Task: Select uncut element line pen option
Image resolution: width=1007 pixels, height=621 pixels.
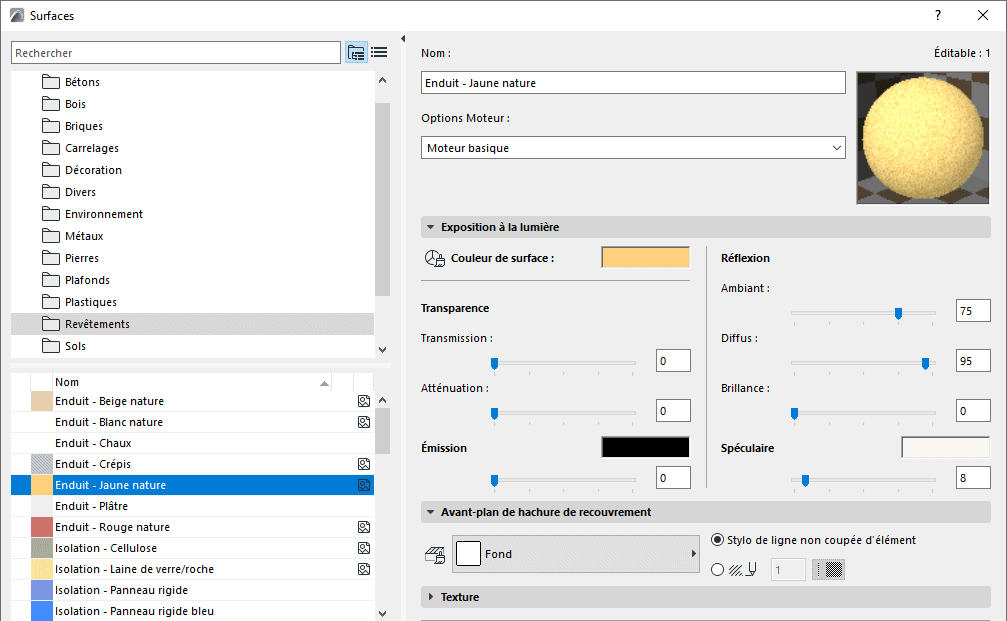Action: pos(717,540)
